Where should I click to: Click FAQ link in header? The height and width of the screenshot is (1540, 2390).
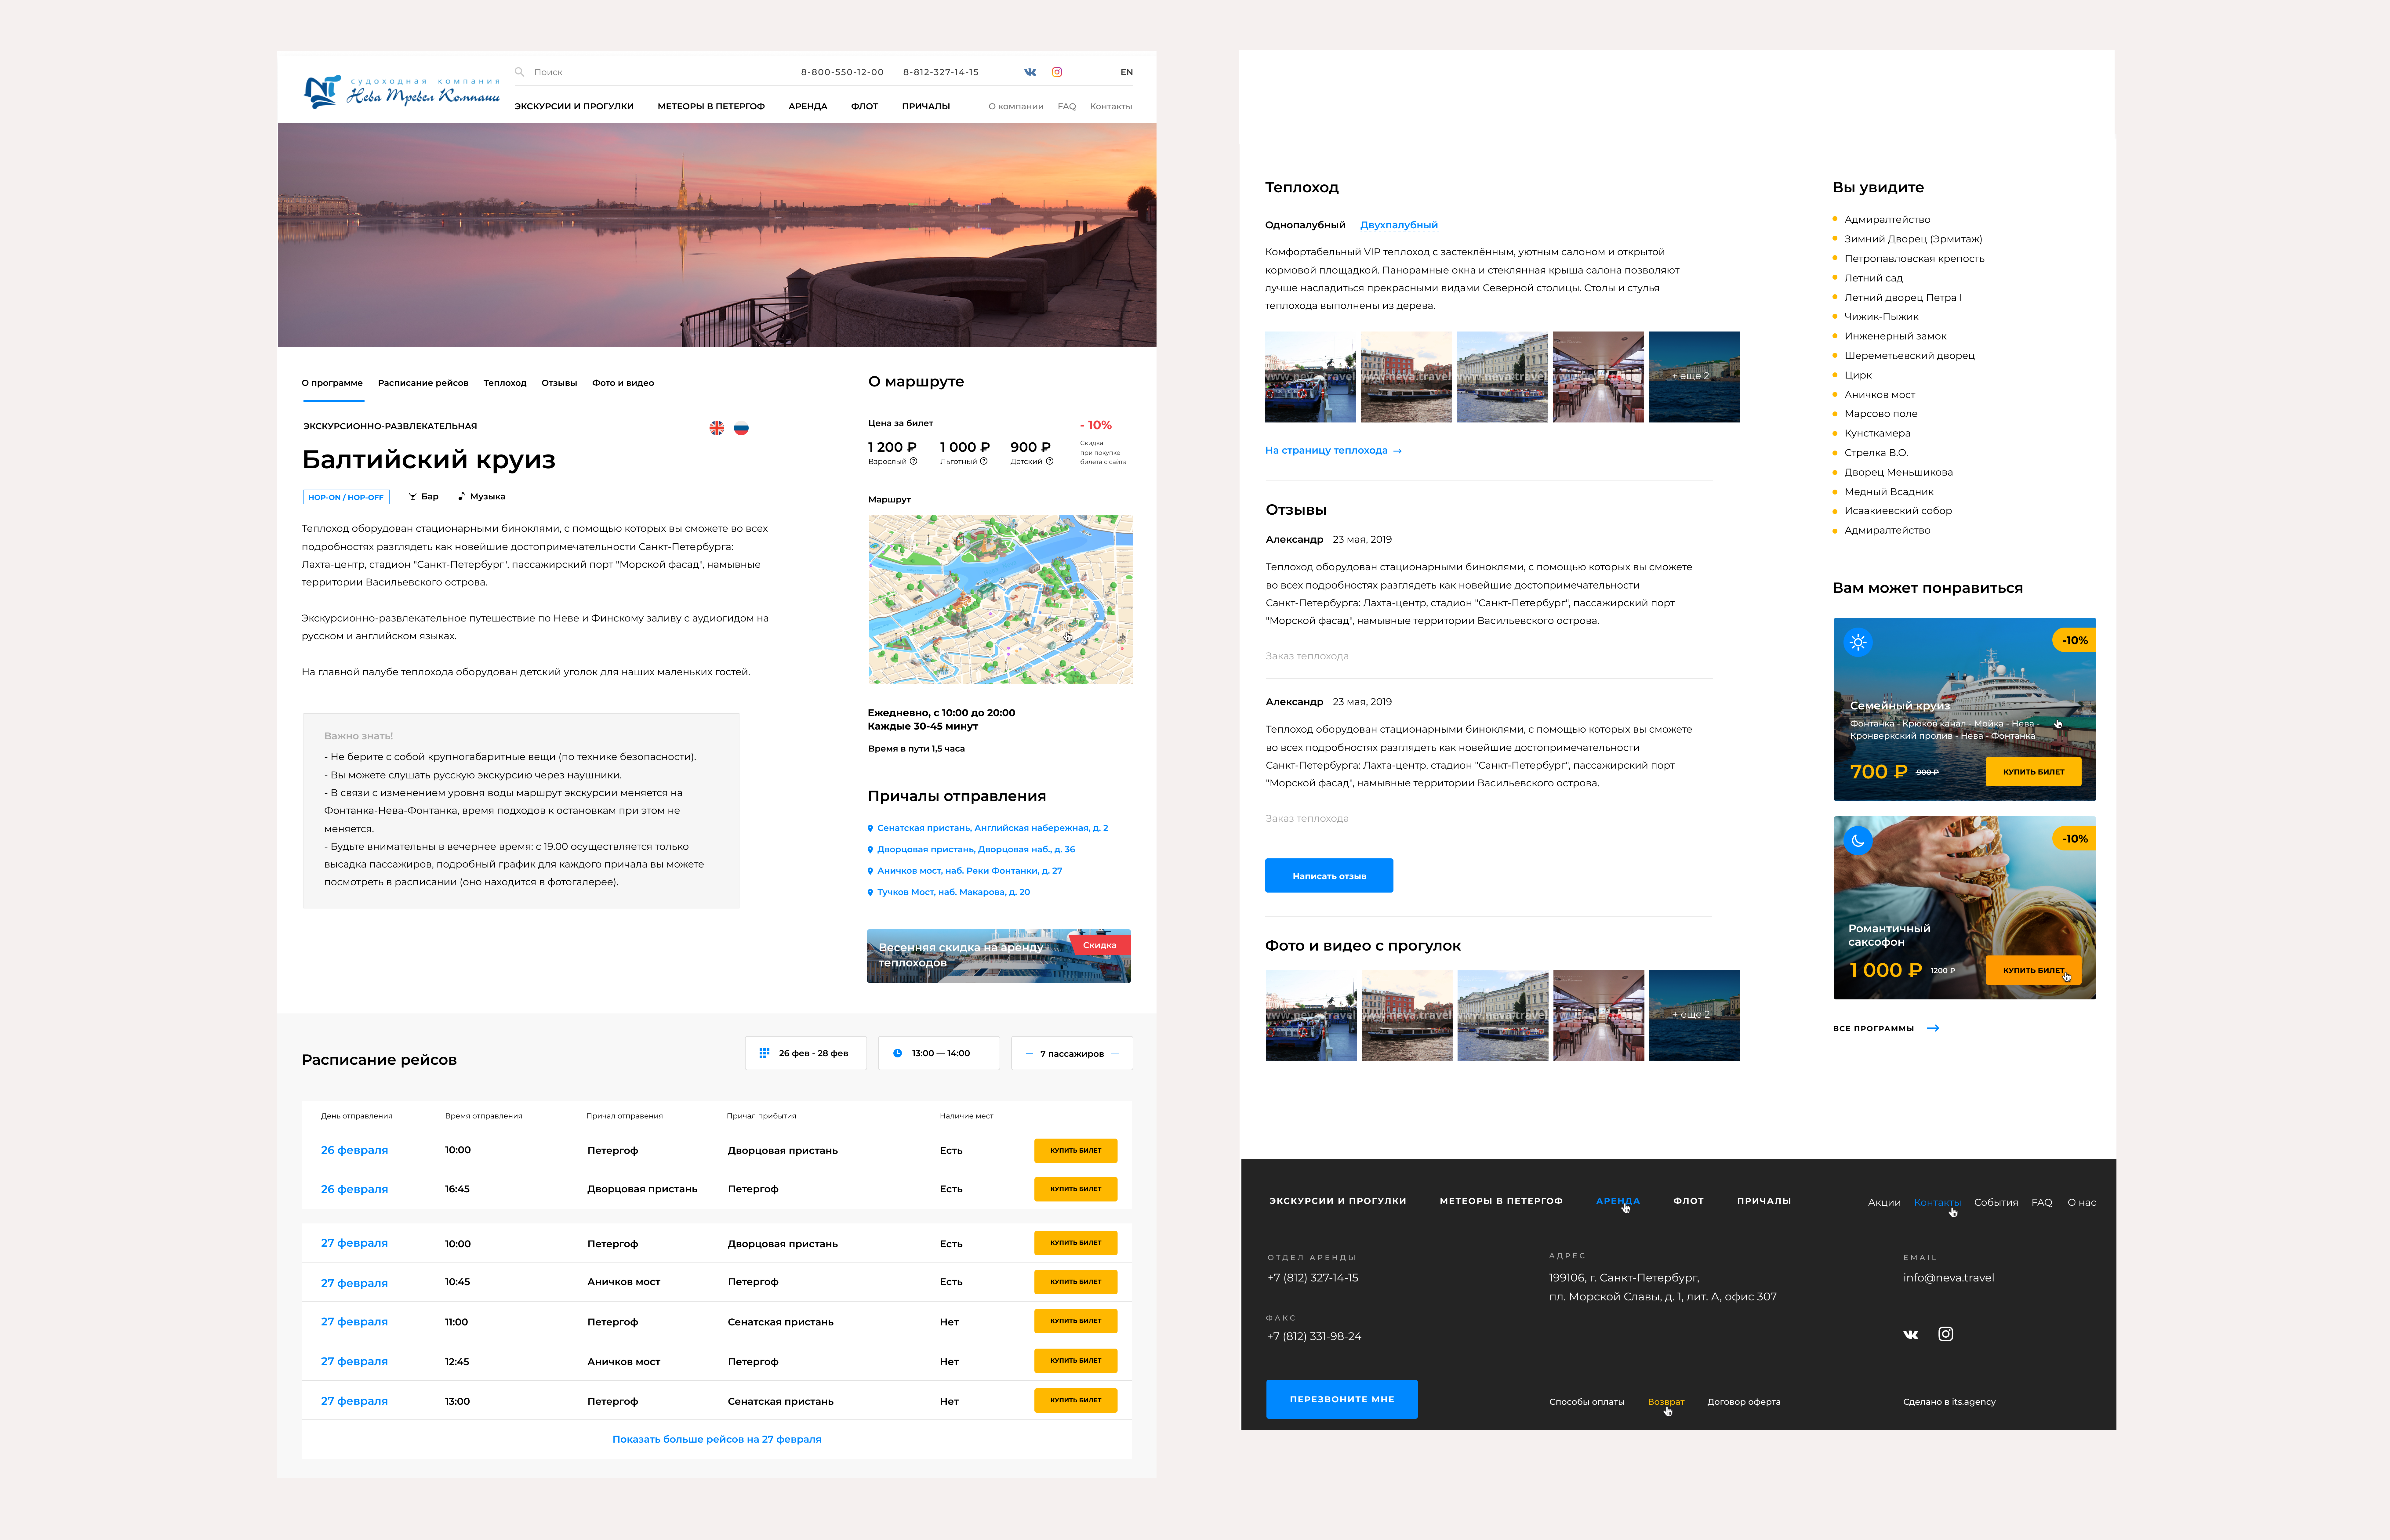1067,106
